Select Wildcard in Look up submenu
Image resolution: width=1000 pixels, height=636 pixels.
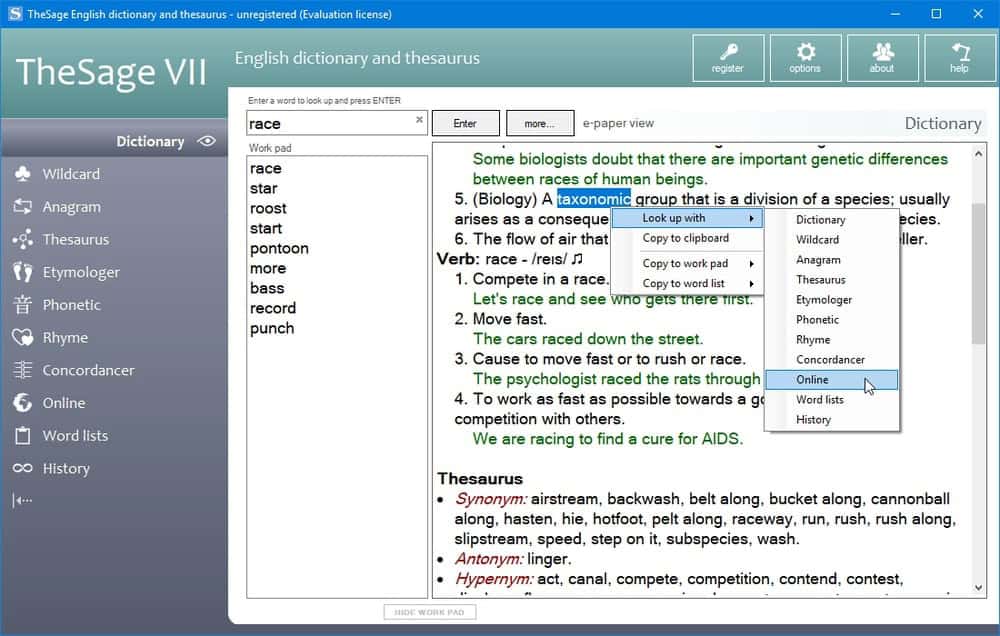(832, 239)
